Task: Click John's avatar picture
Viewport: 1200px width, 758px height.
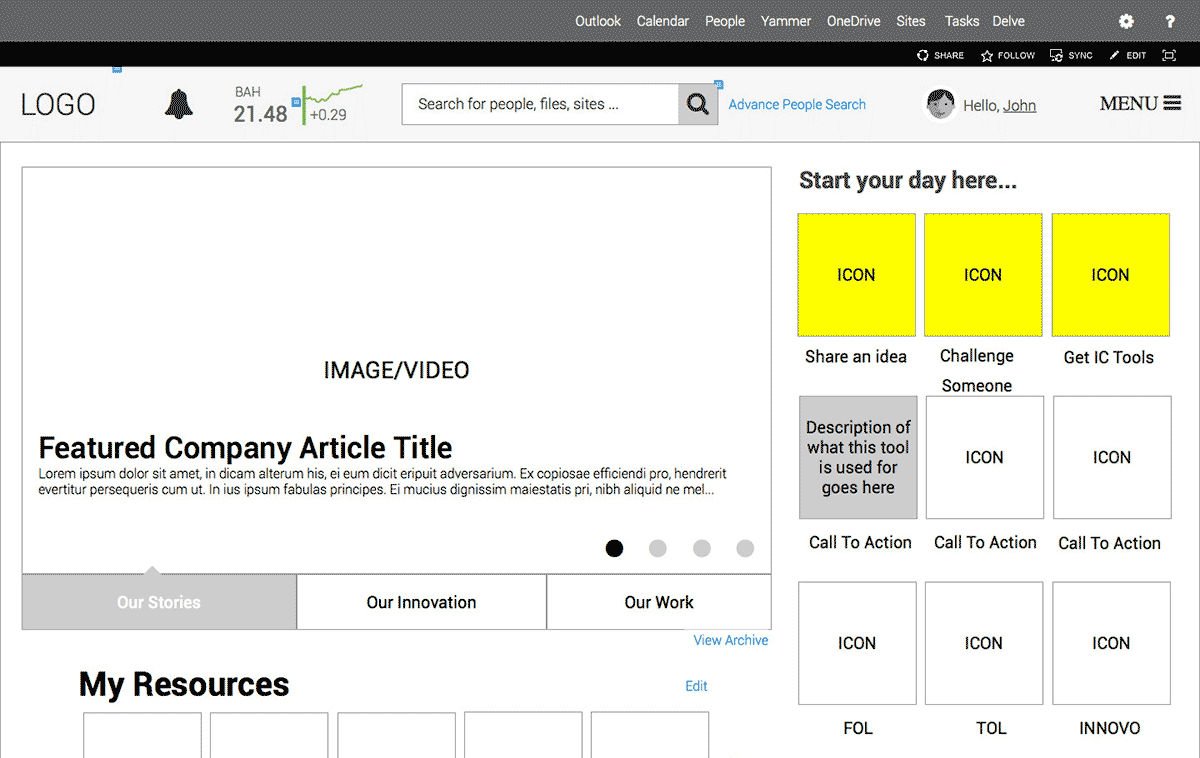Action: [941, 104]
